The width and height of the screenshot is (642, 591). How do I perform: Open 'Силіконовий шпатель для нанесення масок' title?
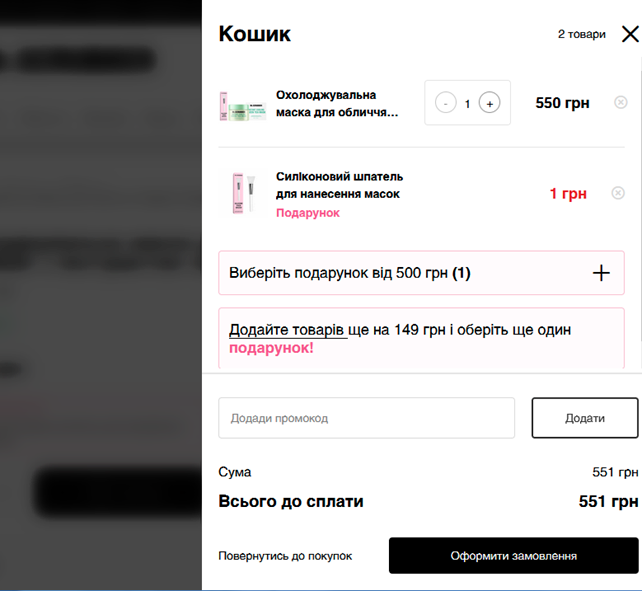tap(339, 185)
